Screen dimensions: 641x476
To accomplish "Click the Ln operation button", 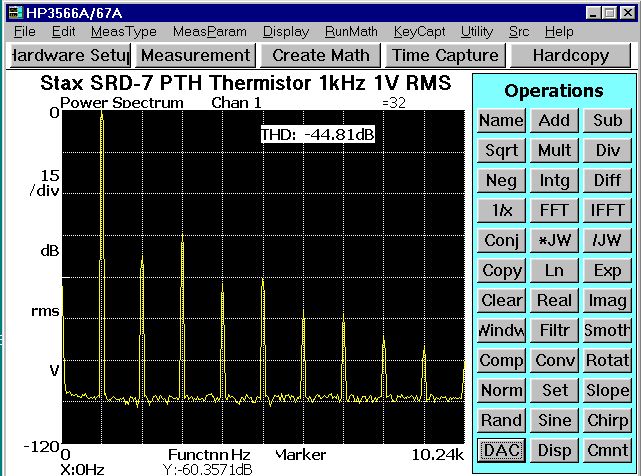I will pyautogui.click(x=554, y=270).
